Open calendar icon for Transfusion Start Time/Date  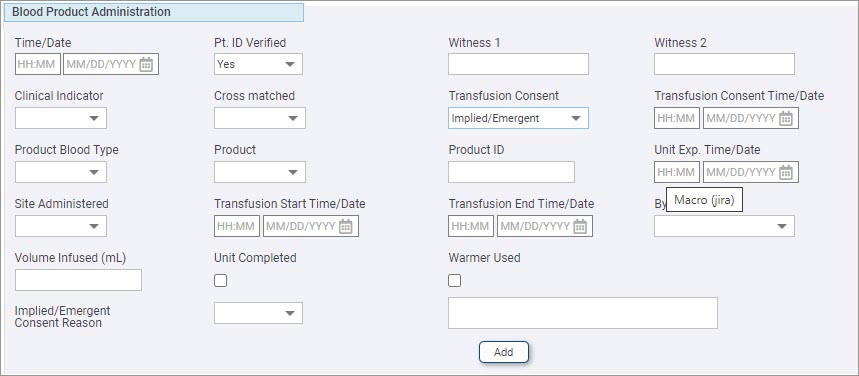[x=345, y=226]
